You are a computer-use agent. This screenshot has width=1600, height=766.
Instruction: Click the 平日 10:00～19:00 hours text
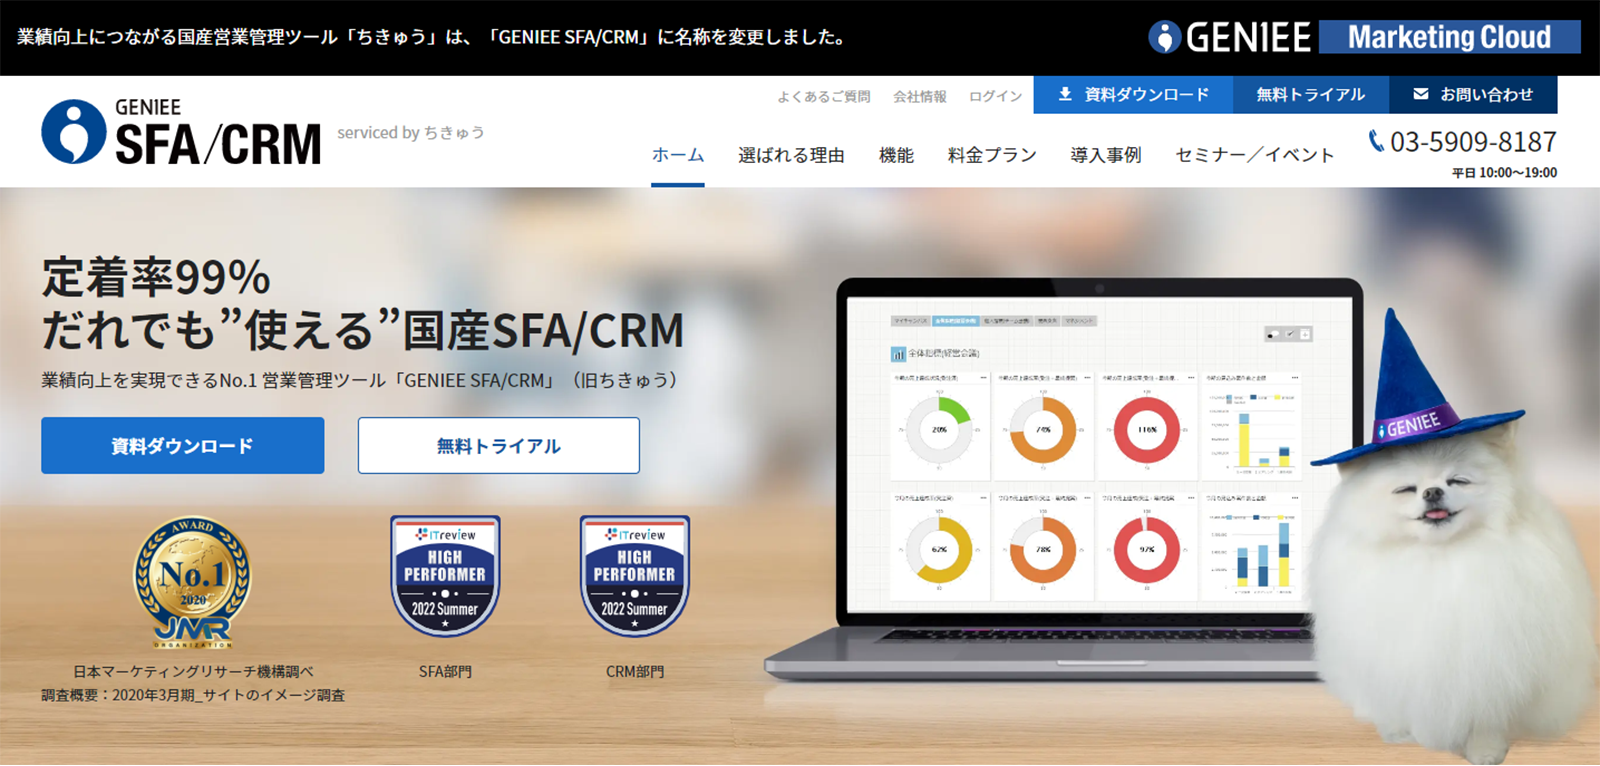pos(1505,172)
